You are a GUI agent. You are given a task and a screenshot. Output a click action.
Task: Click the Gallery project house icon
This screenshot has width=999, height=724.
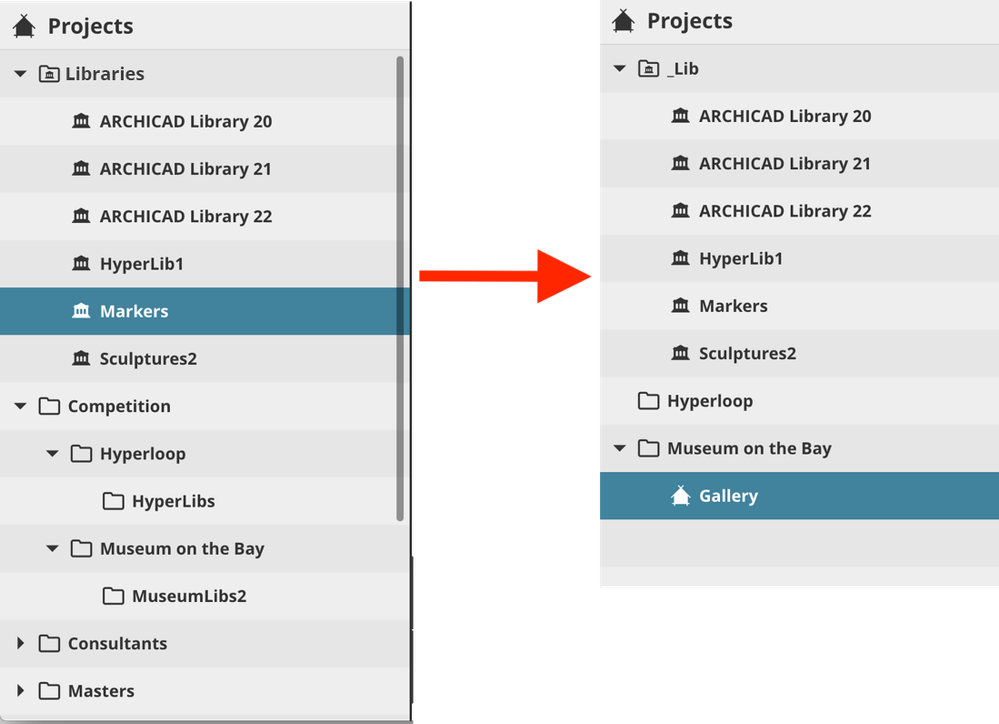point(681,495)
